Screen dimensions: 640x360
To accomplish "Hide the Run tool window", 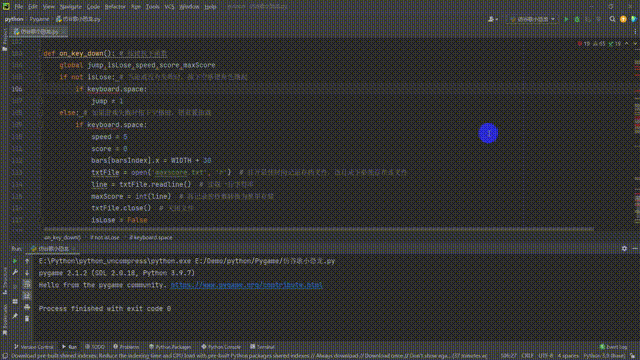I will 635,248.
